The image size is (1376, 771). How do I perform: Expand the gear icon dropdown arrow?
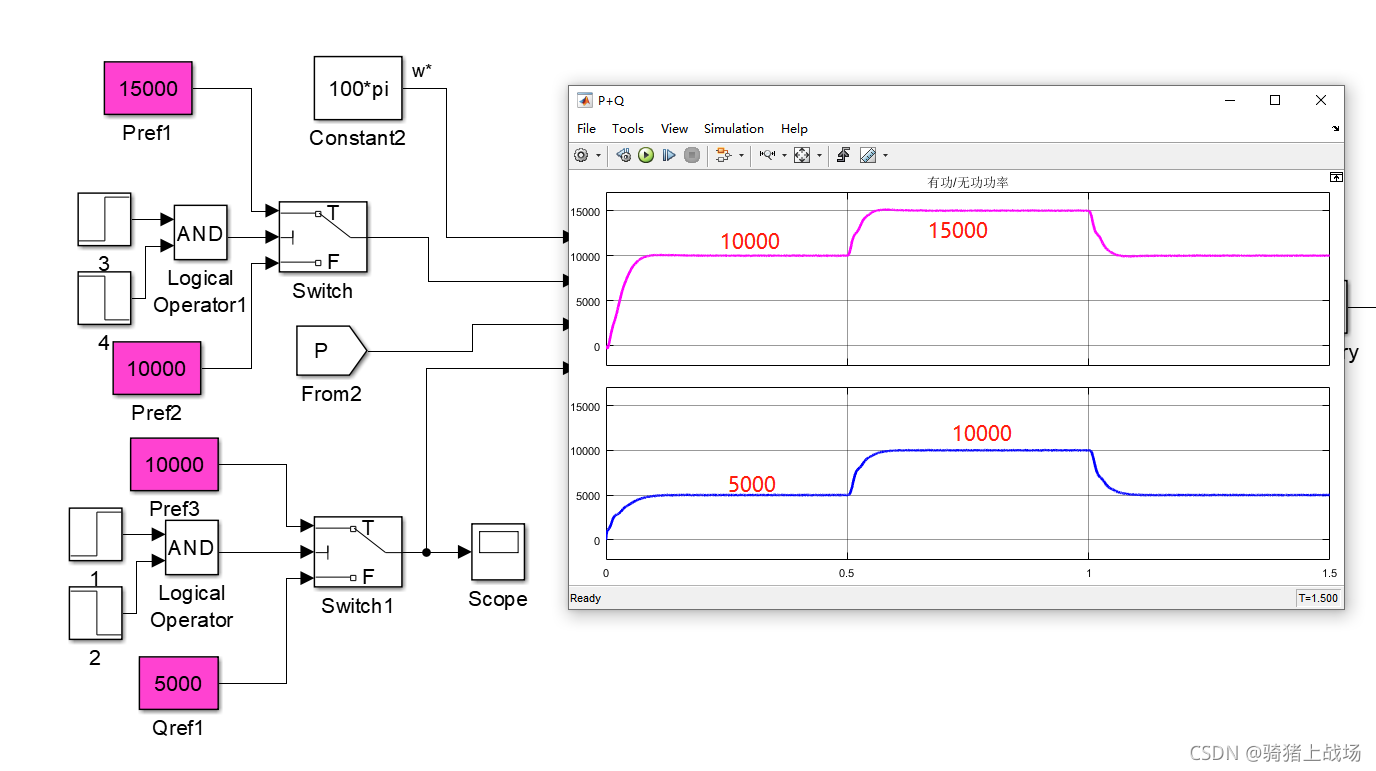[598, 155]
